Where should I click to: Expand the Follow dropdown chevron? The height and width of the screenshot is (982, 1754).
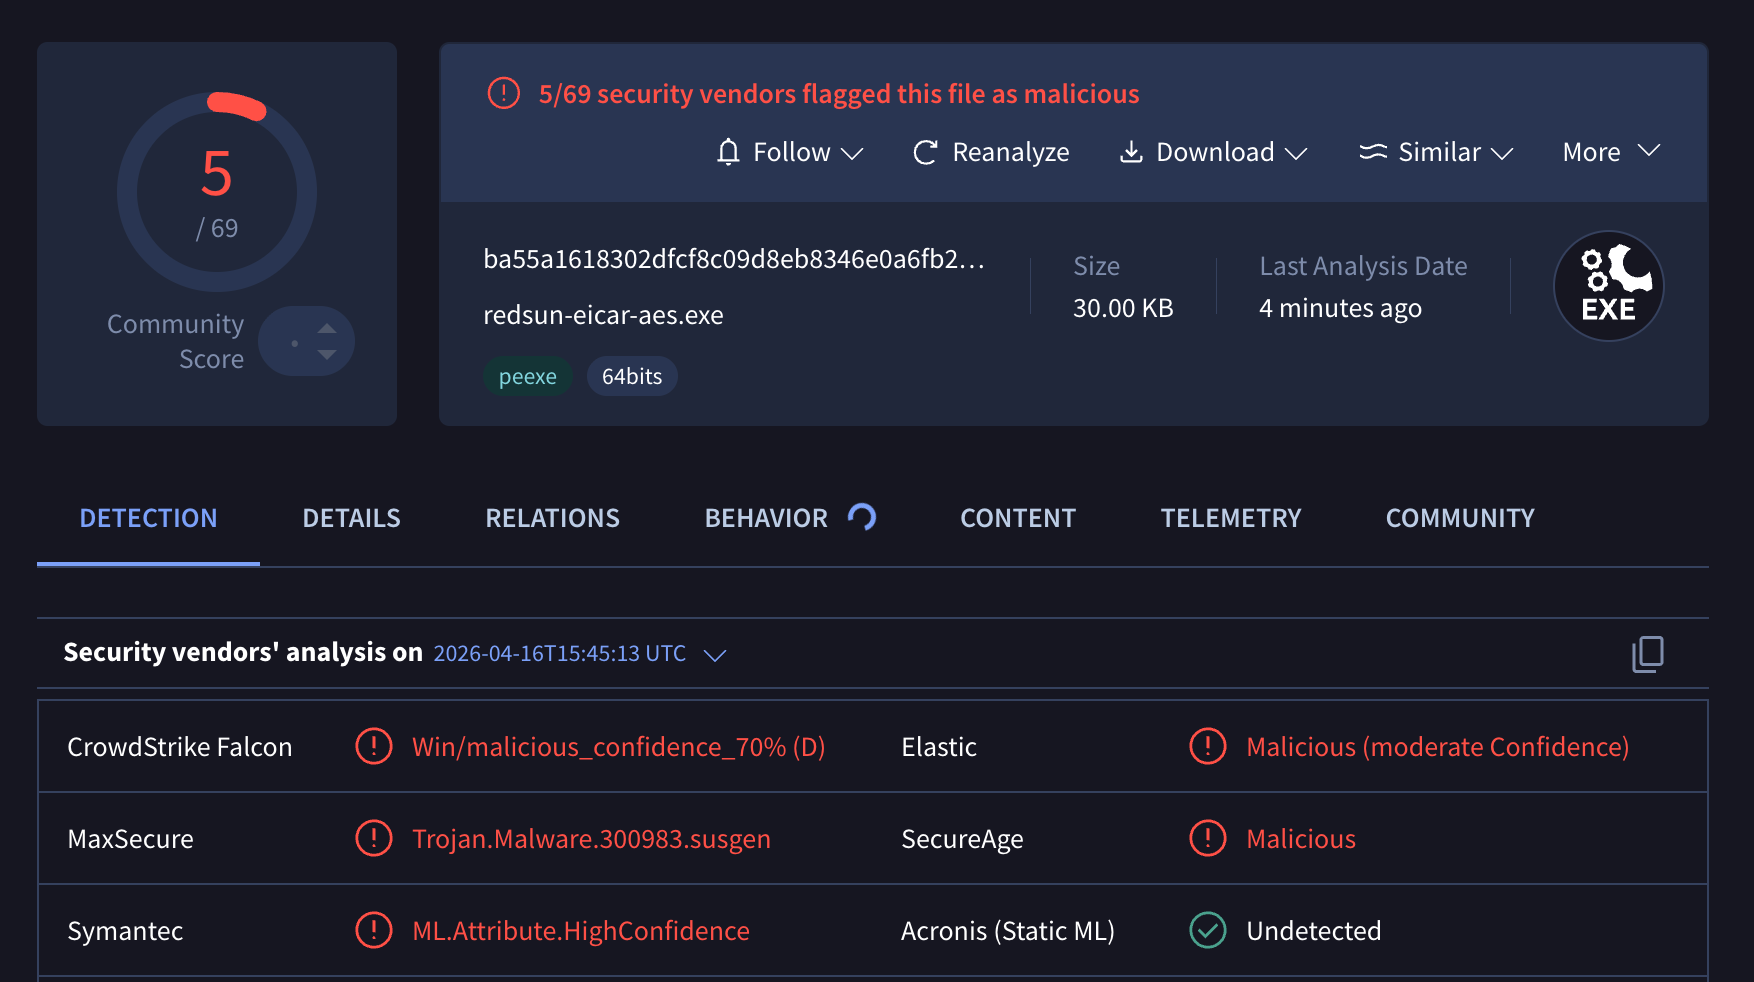pyautogui.click(x=852, y=153)
